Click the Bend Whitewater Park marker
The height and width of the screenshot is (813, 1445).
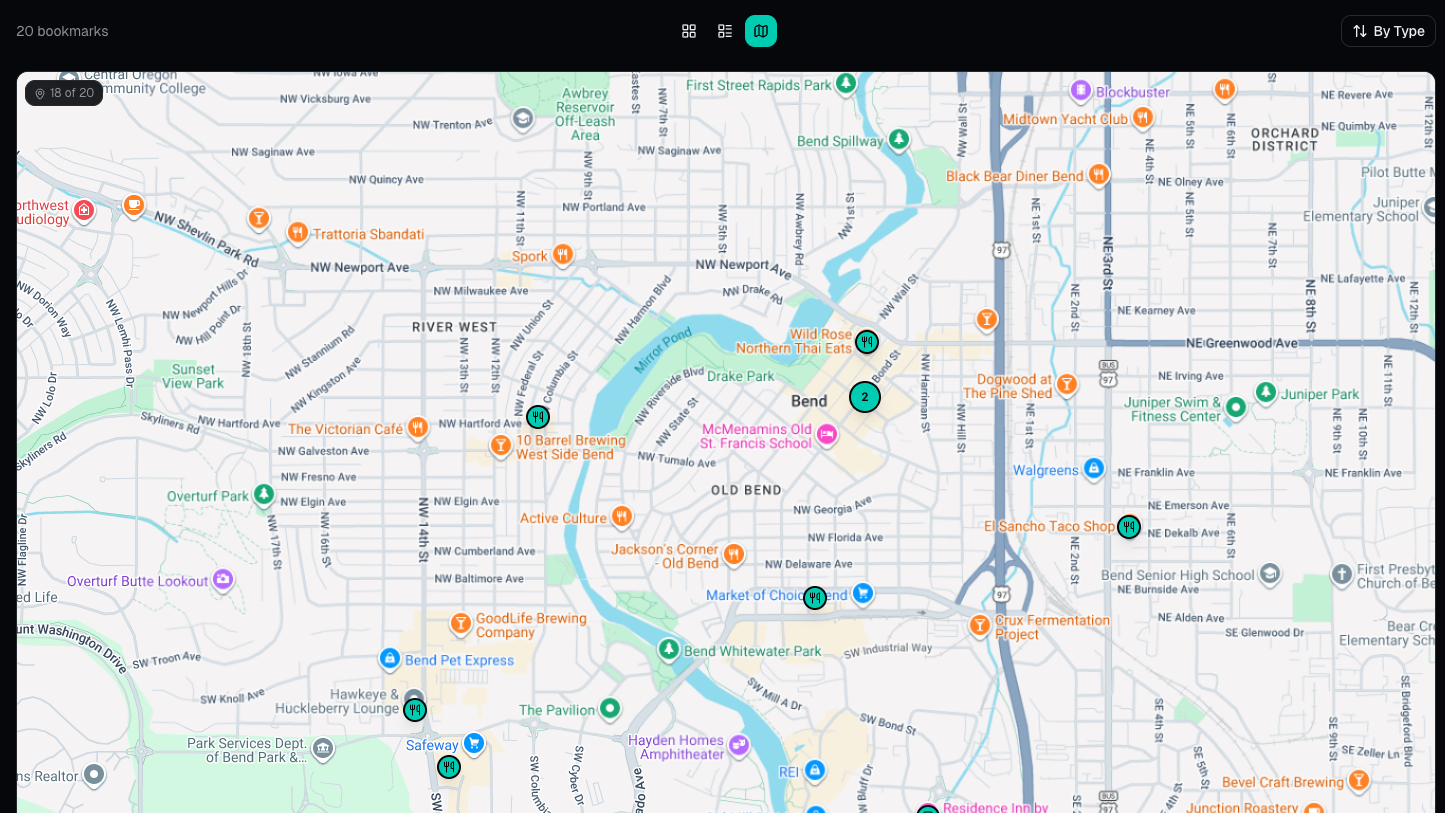pos(669,650)
